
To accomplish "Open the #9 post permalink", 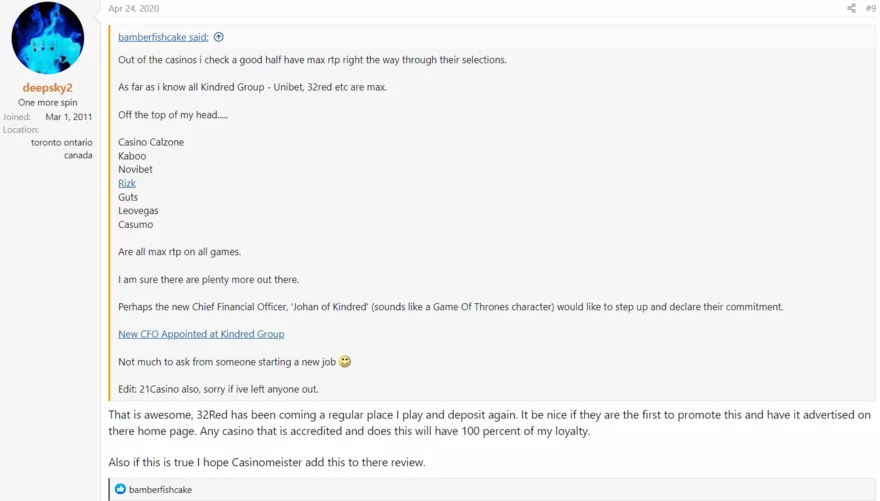I will [x=870, y=9].
